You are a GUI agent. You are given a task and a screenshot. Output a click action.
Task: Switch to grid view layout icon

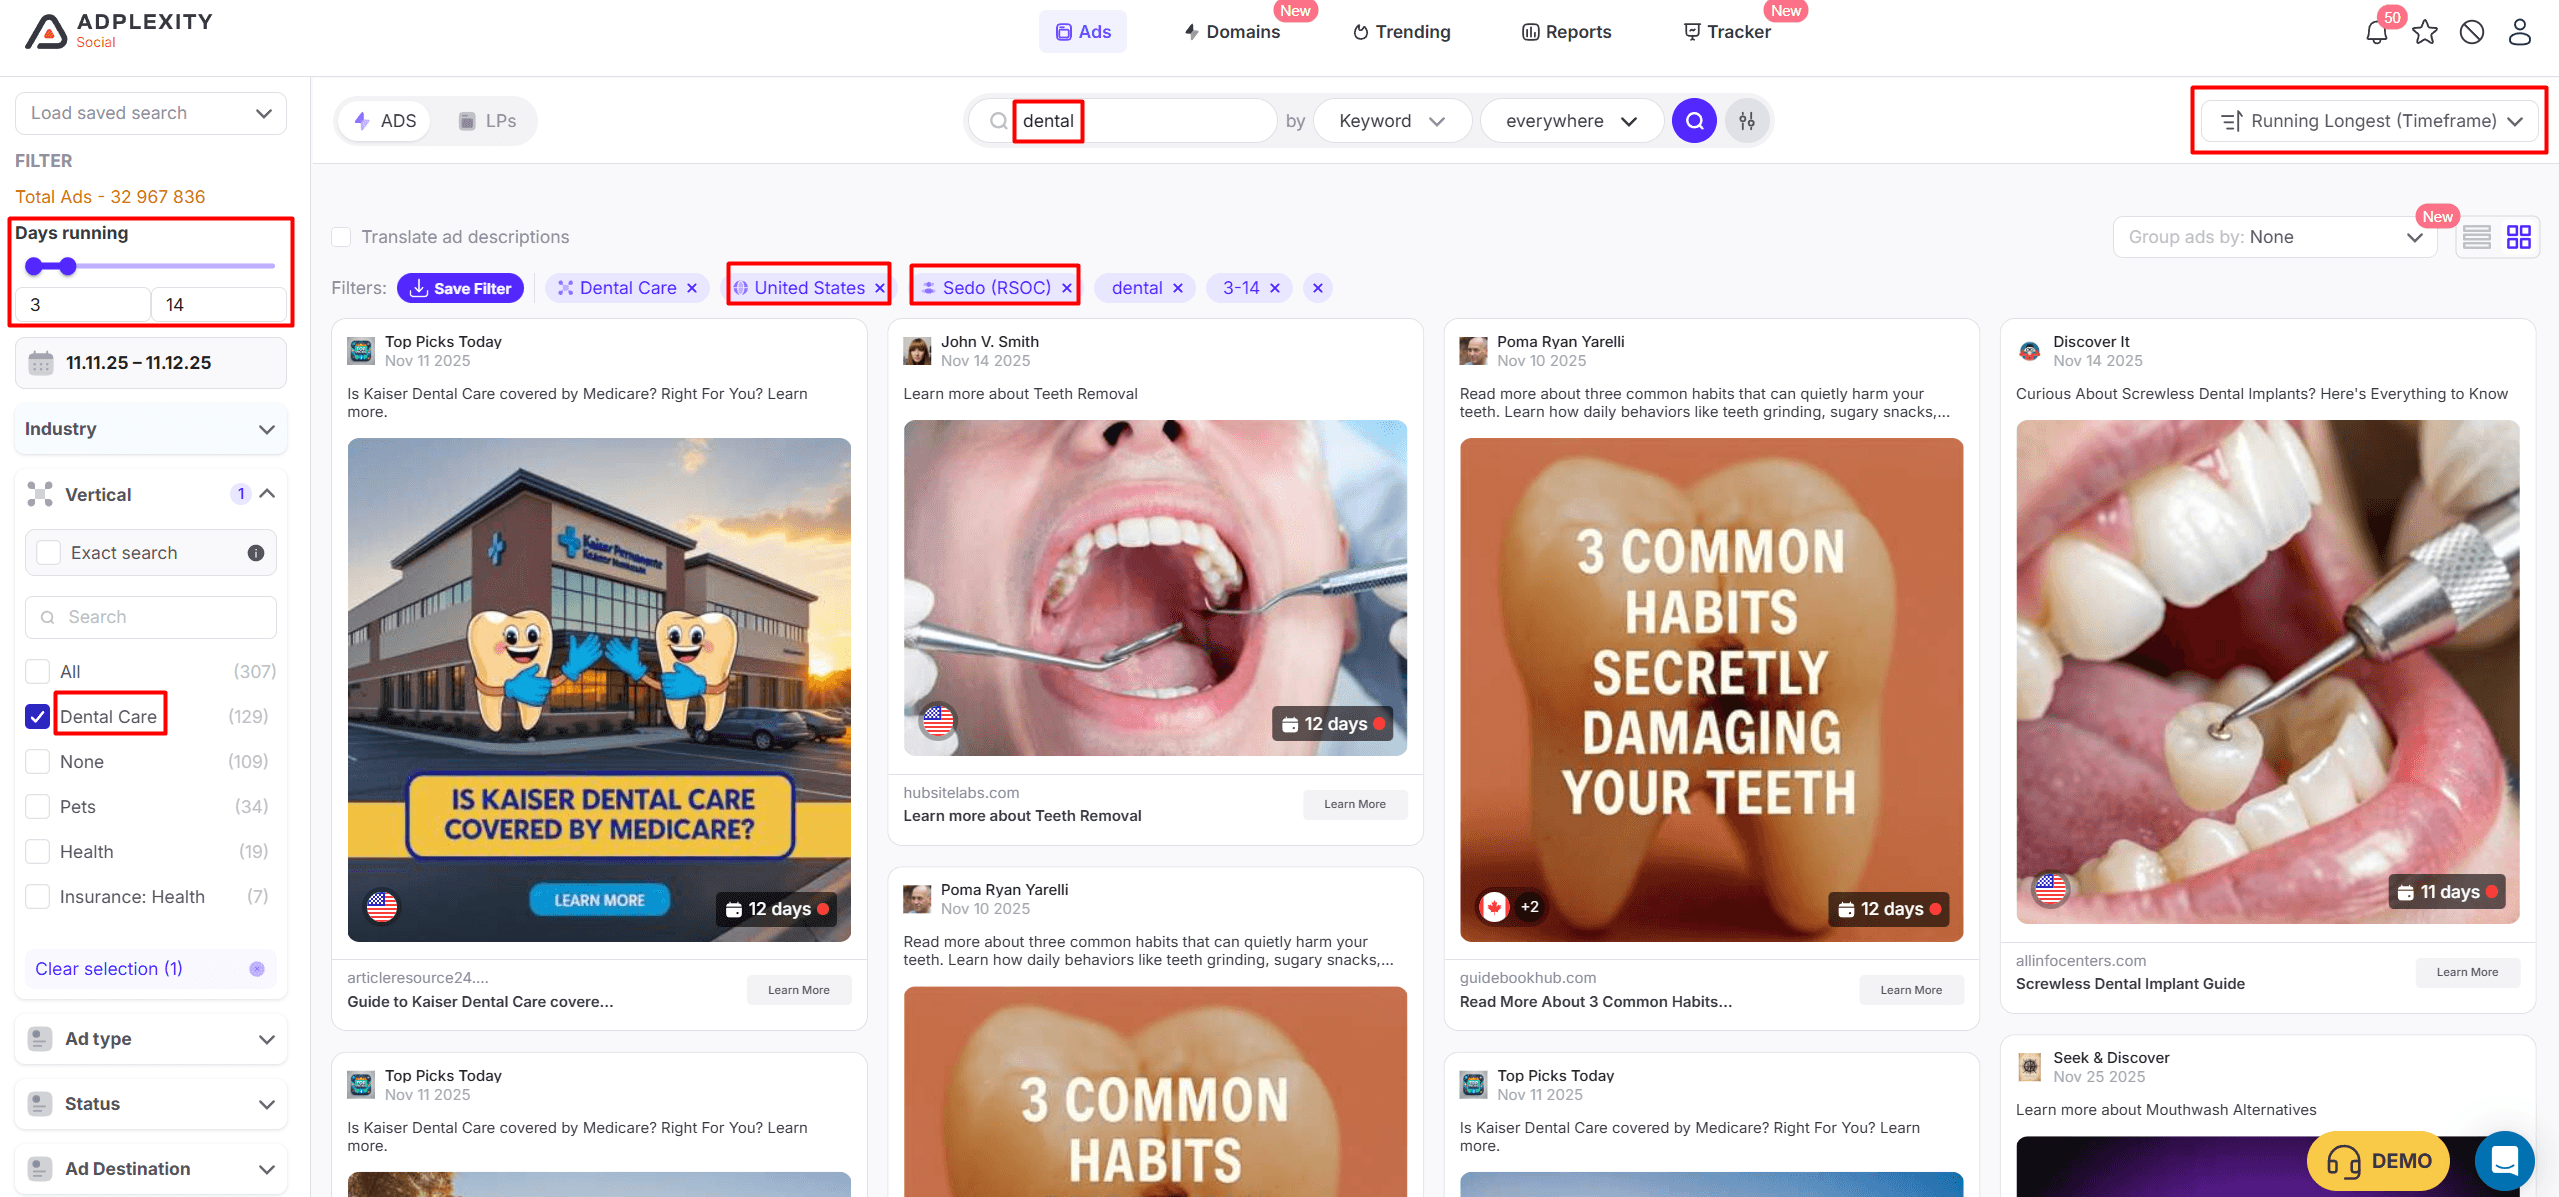(2518, 237)
